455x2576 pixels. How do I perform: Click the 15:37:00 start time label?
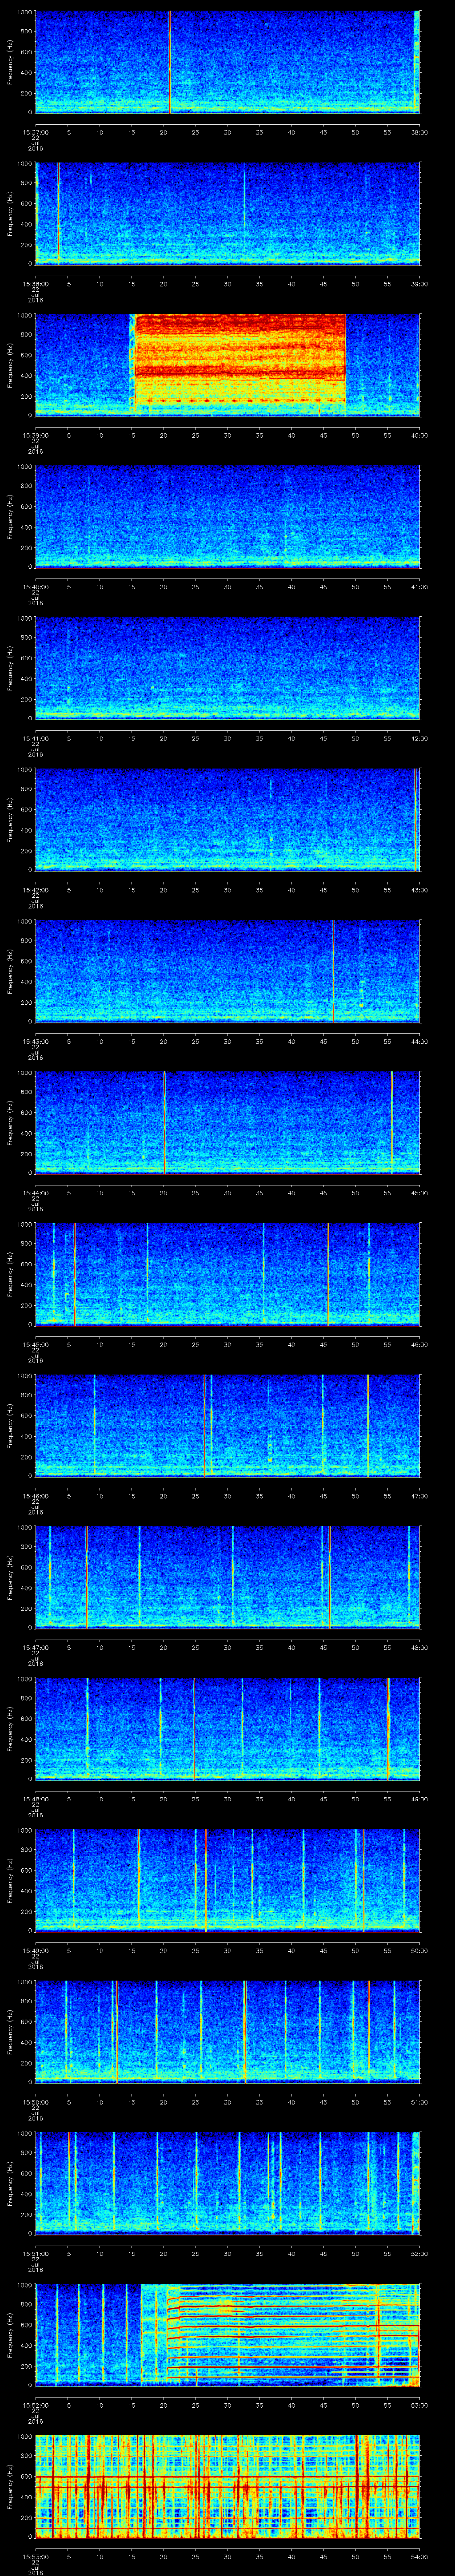point(35,131)
